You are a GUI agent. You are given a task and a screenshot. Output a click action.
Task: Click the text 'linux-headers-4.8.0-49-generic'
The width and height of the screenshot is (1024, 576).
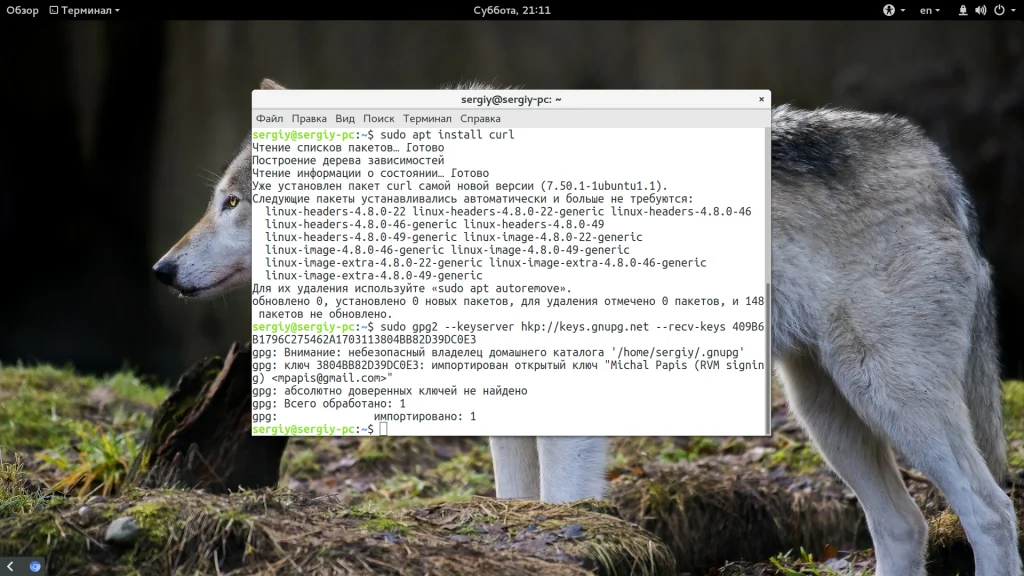(360, 237)
